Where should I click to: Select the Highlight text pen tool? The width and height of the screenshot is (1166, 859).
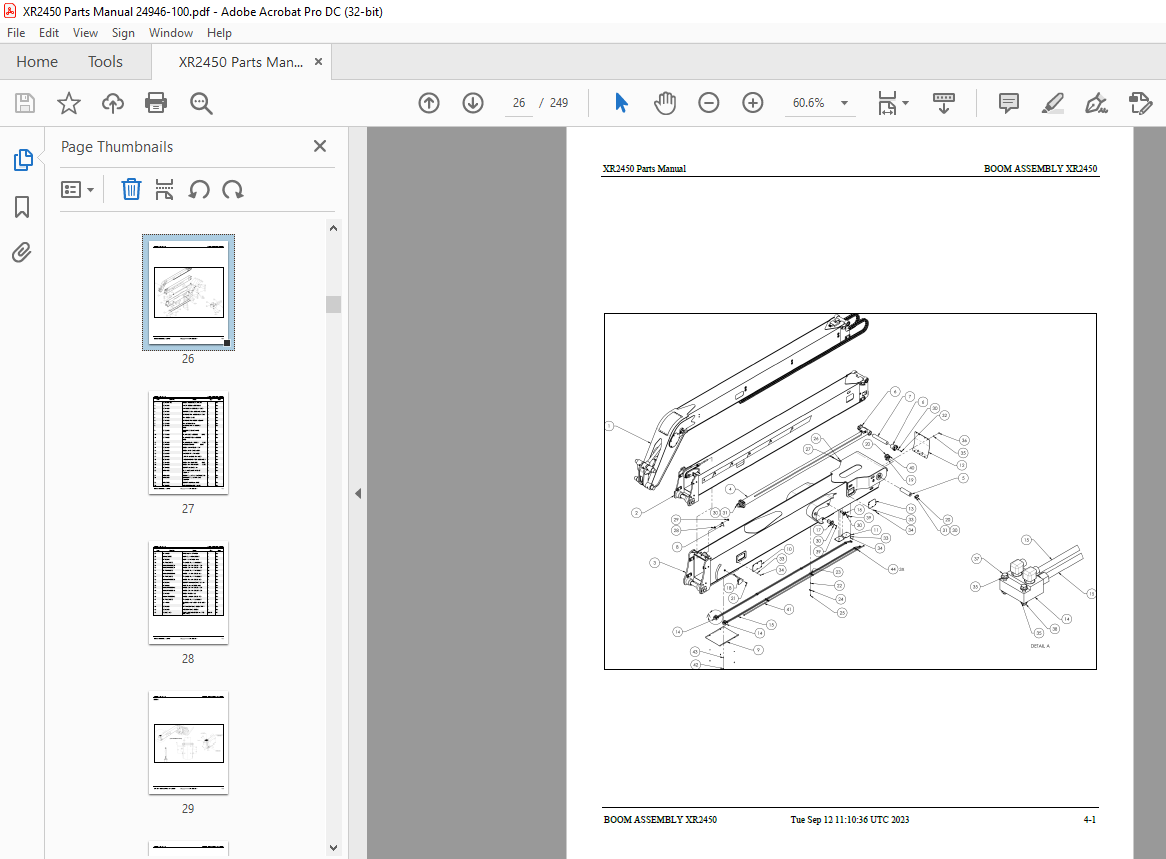[1052, 103]
